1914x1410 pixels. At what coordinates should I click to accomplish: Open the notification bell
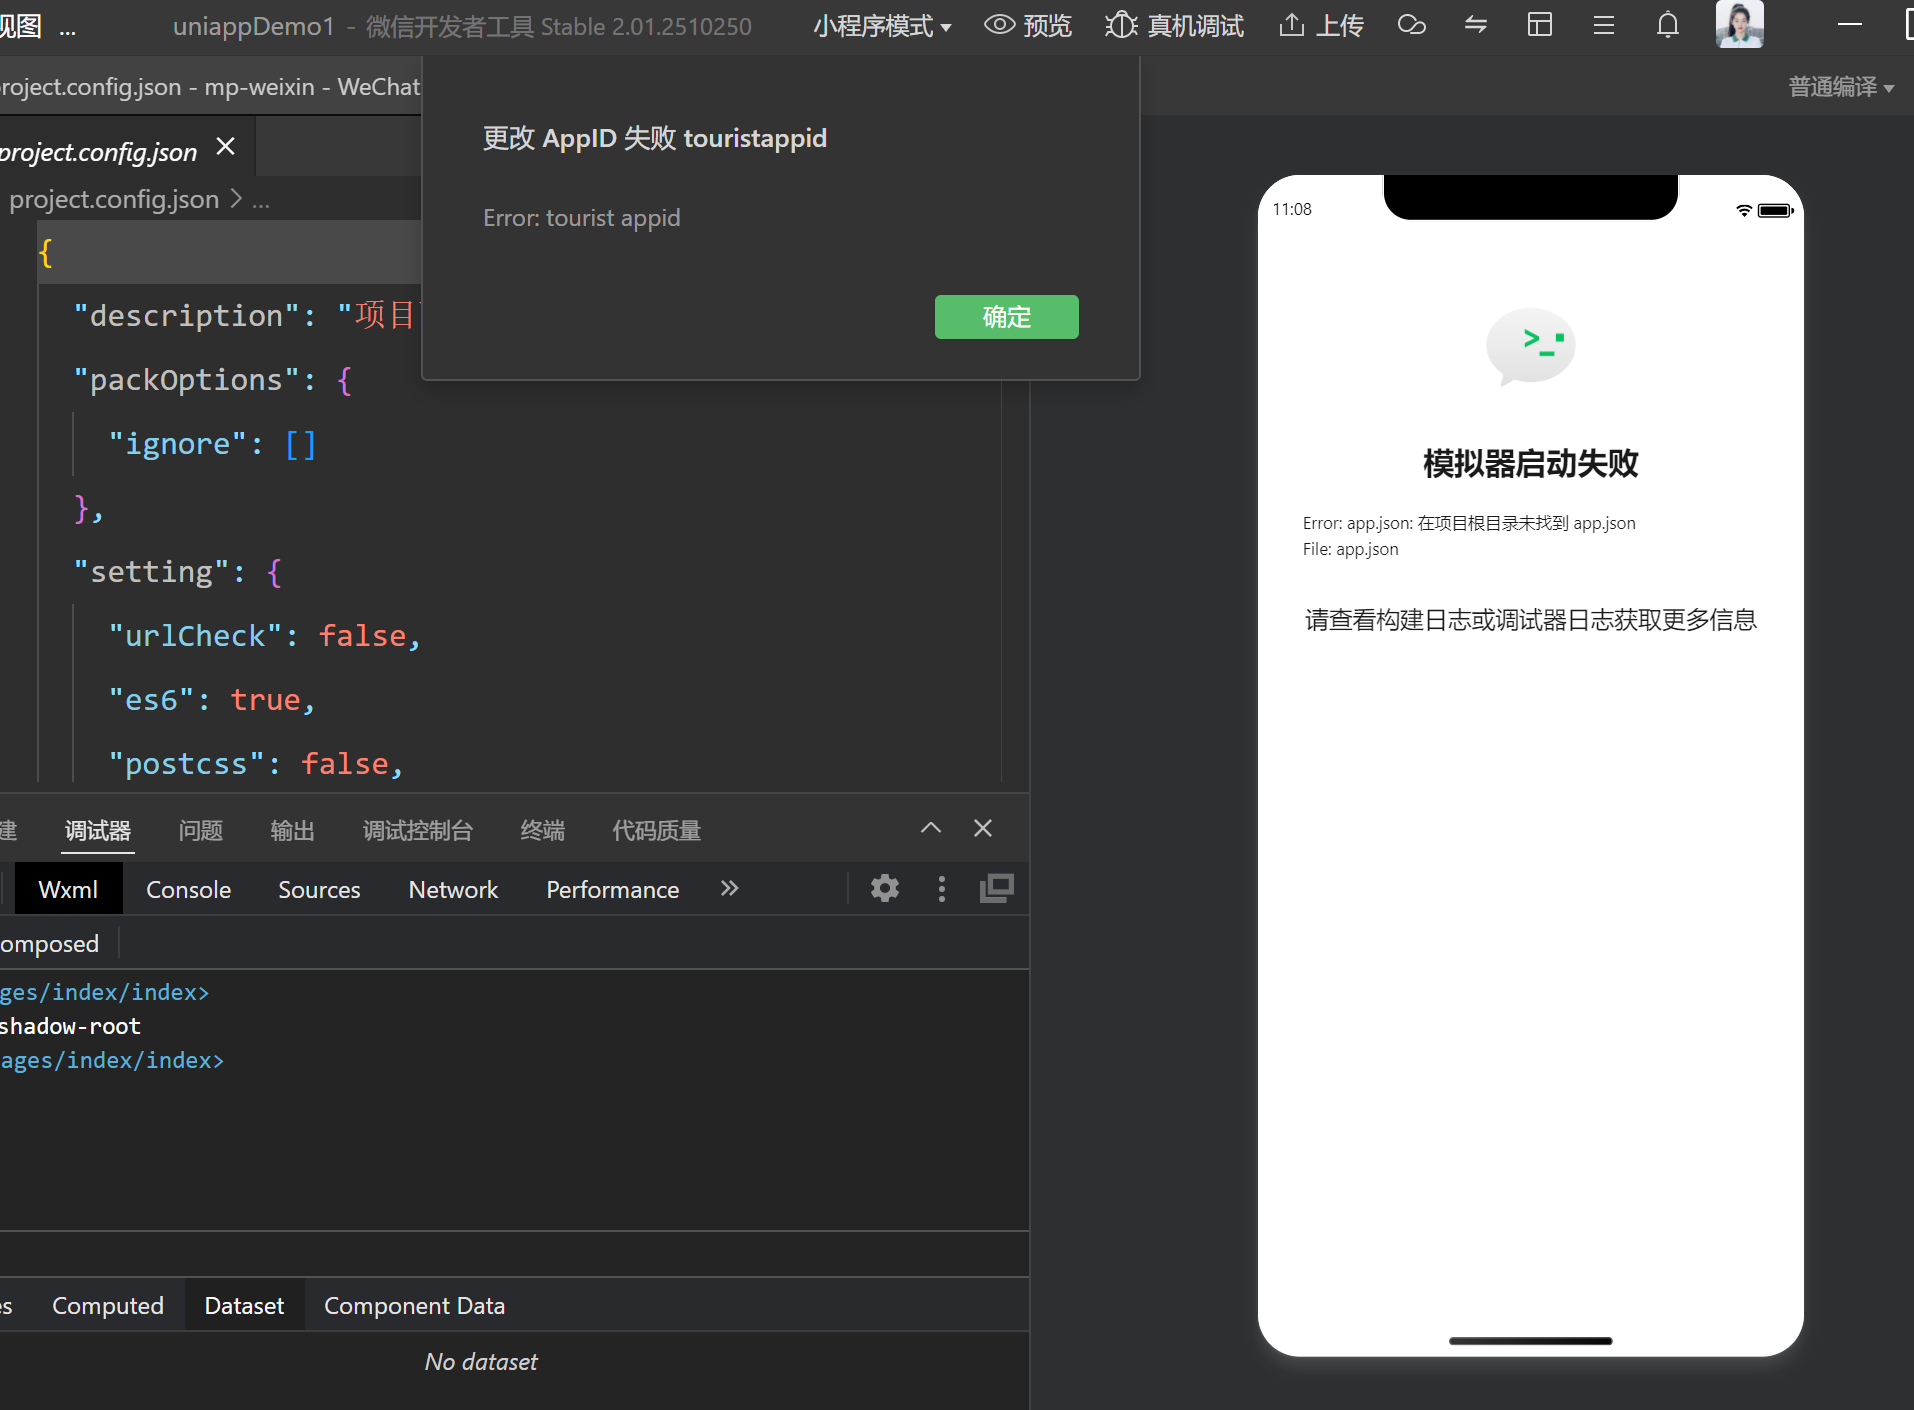1668,25
